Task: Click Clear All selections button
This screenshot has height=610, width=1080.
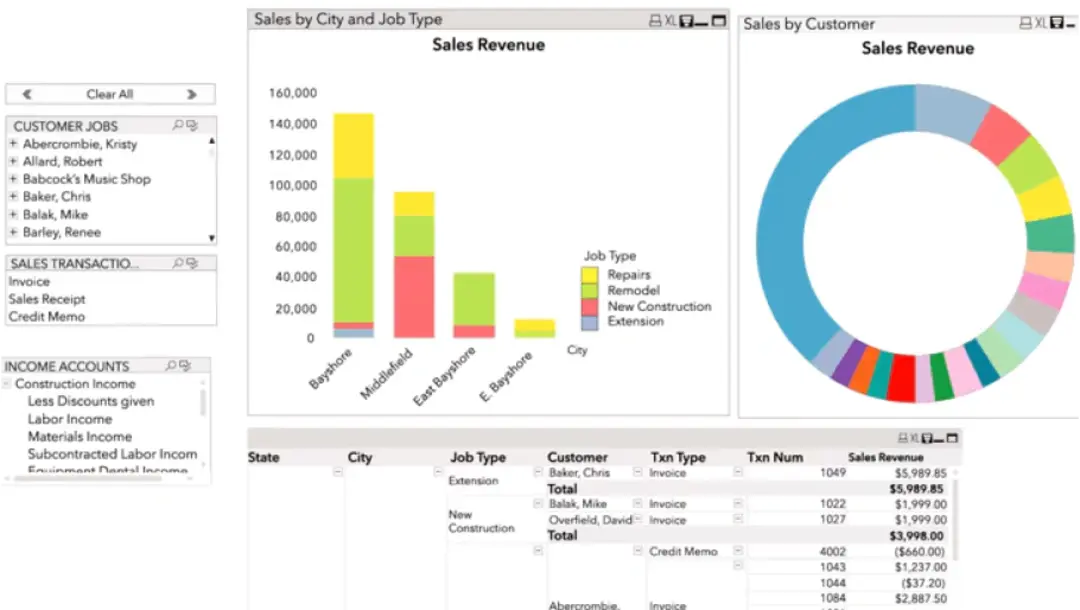Action: pos(110,94)
